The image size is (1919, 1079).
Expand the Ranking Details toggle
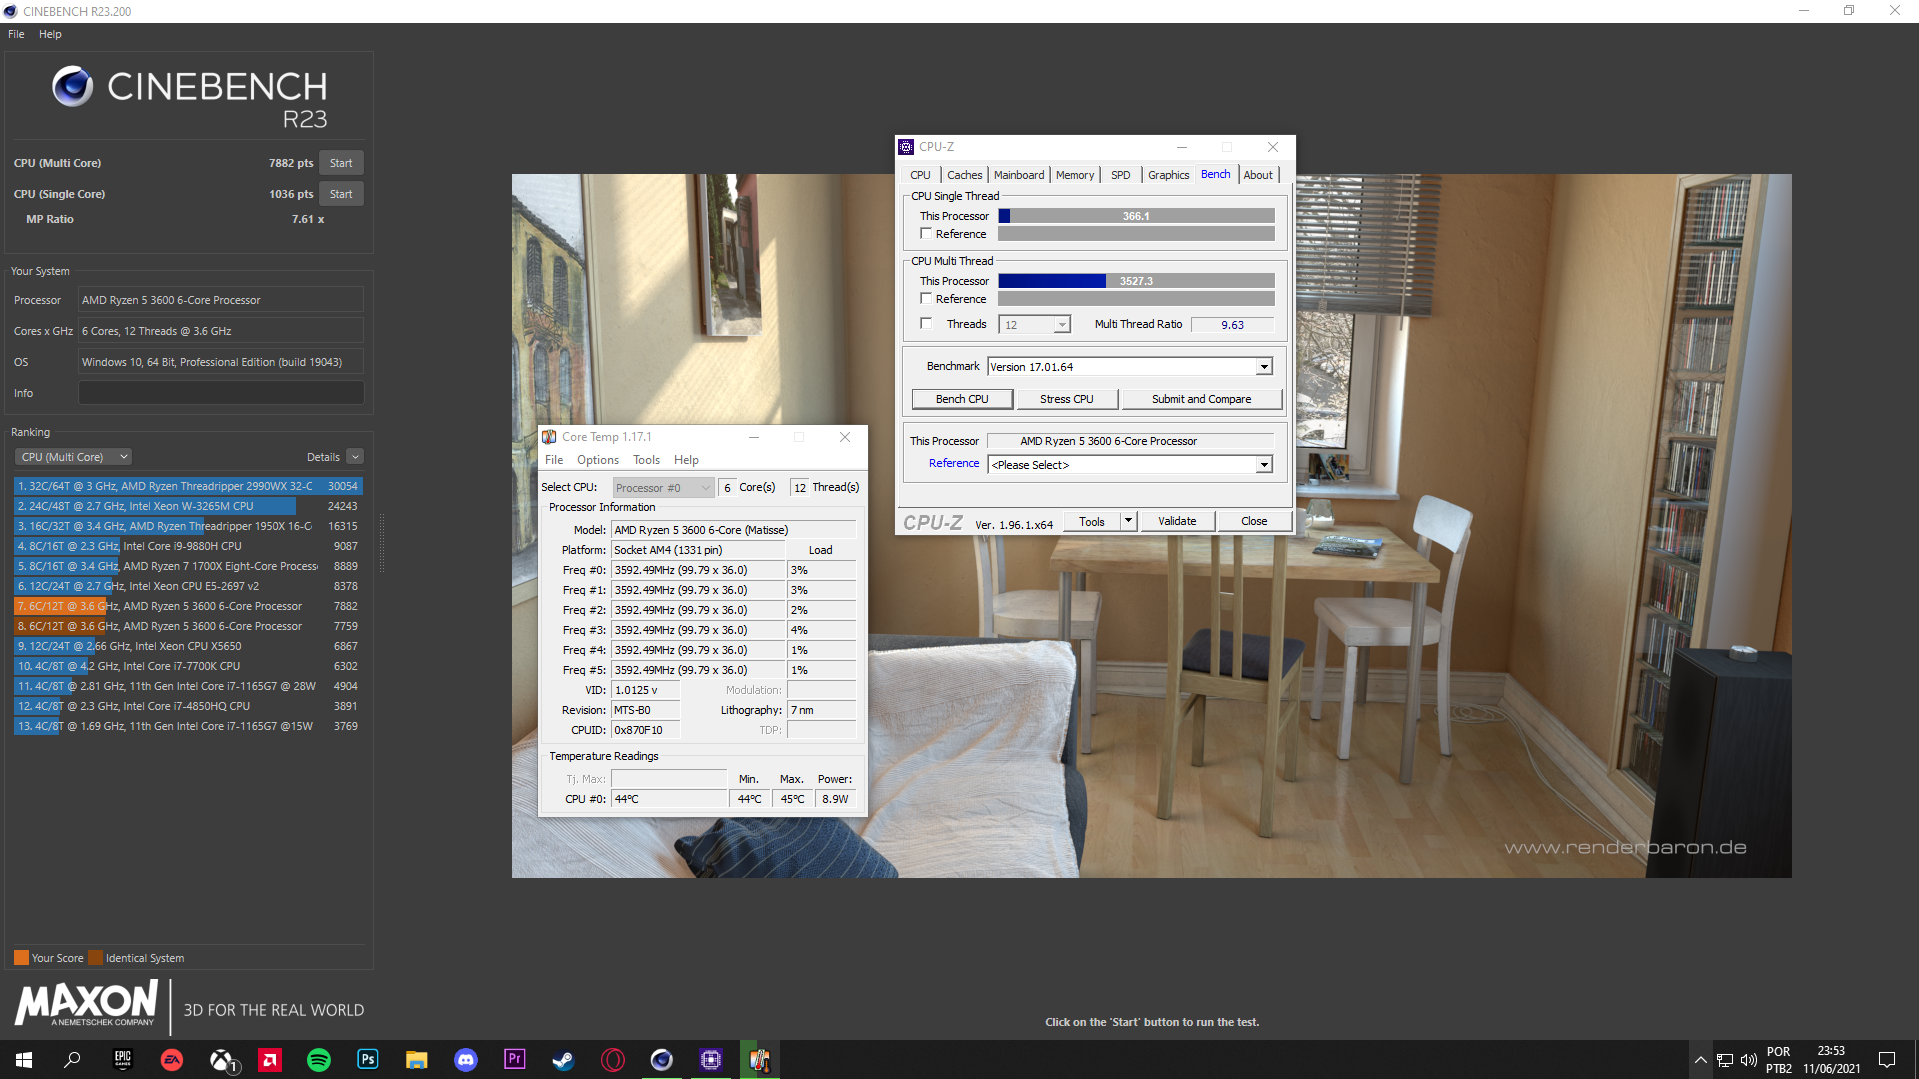pyautogui.click(x=355, y=457)
